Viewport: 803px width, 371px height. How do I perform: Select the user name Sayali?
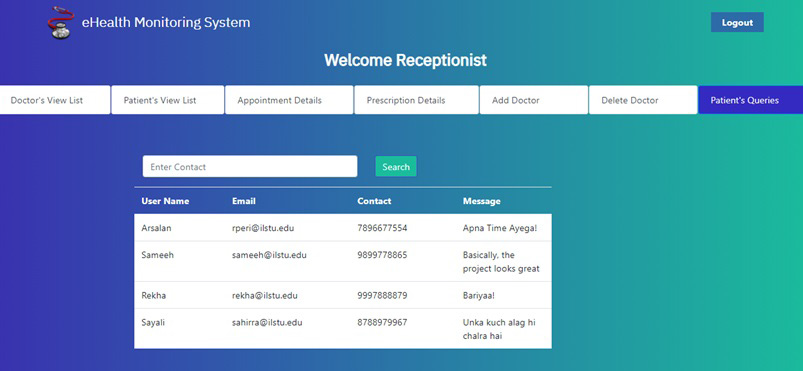(x=153, y=322)
